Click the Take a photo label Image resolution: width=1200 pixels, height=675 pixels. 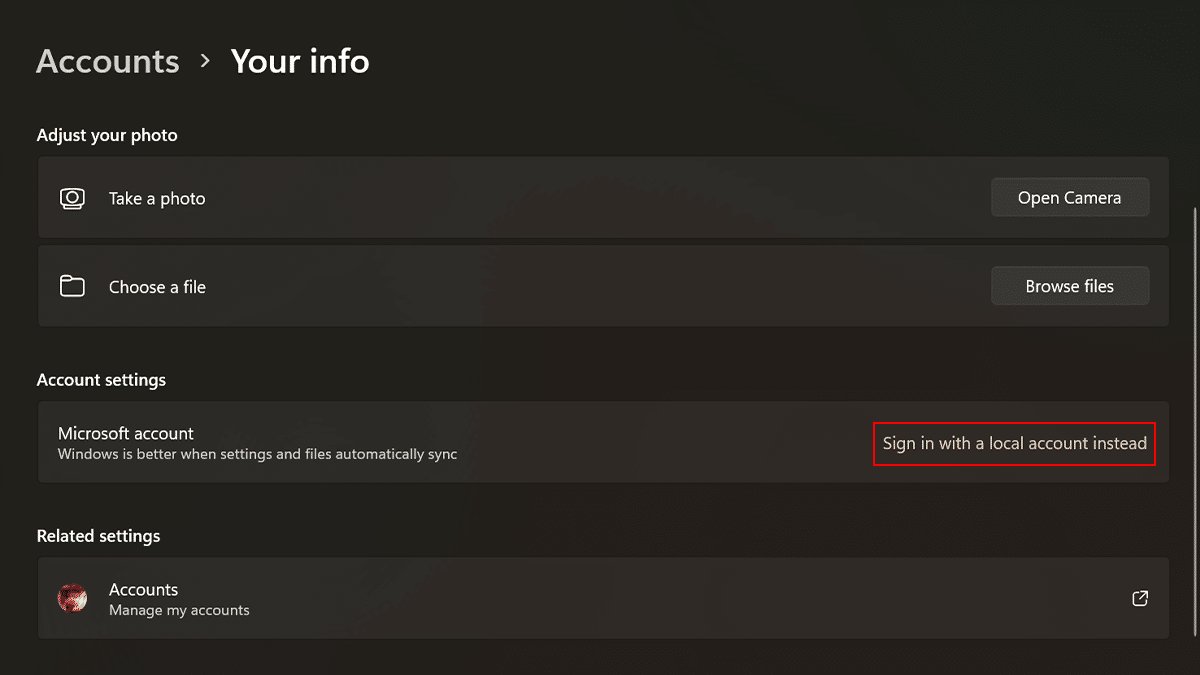[x=157, y=199]
